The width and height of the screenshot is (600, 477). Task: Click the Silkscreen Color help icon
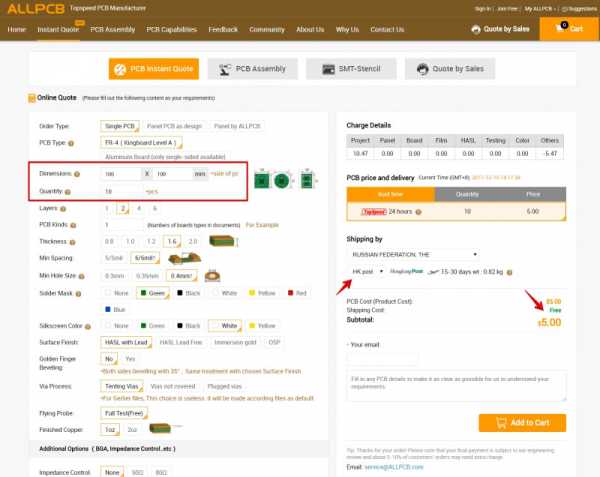(x=88, y=327)
